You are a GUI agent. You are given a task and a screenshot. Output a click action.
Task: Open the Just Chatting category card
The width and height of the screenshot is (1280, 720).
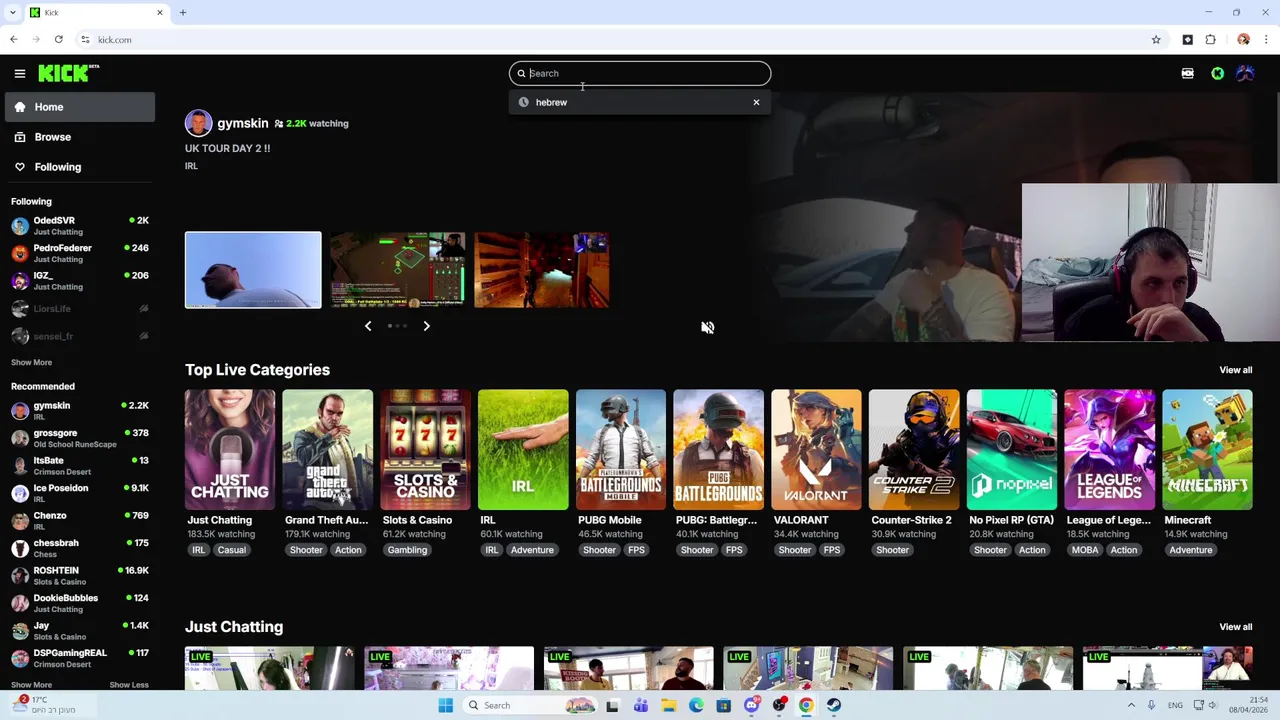coord(230,450)
